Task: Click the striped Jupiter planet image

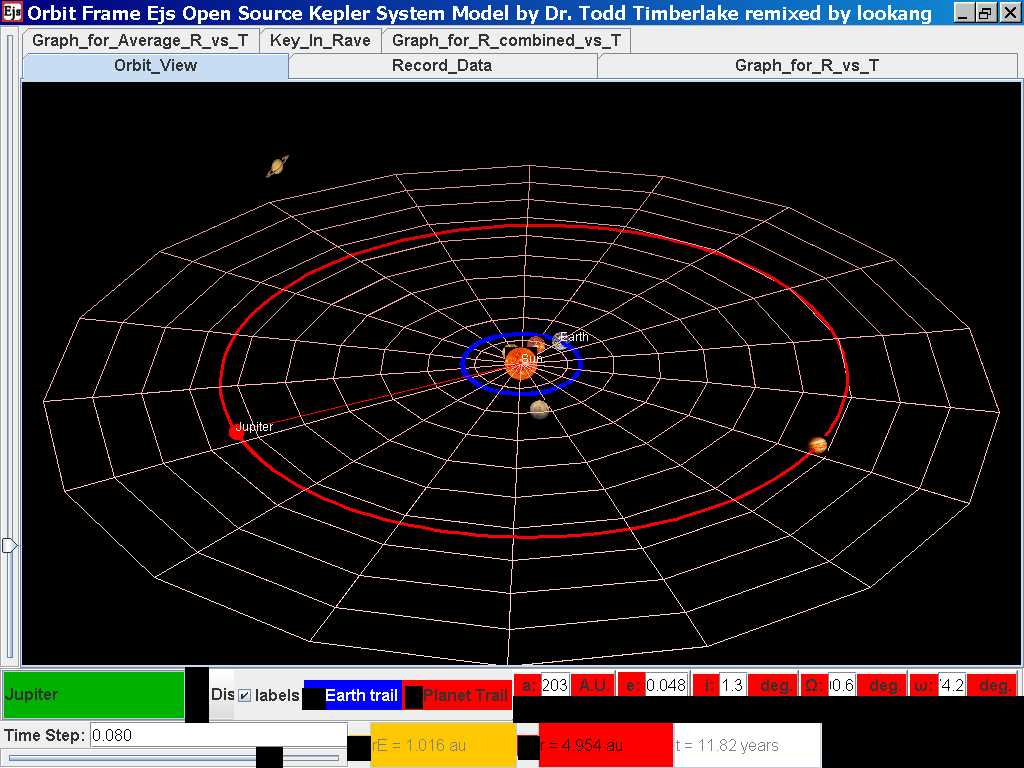Action: (x=818, y=445)
